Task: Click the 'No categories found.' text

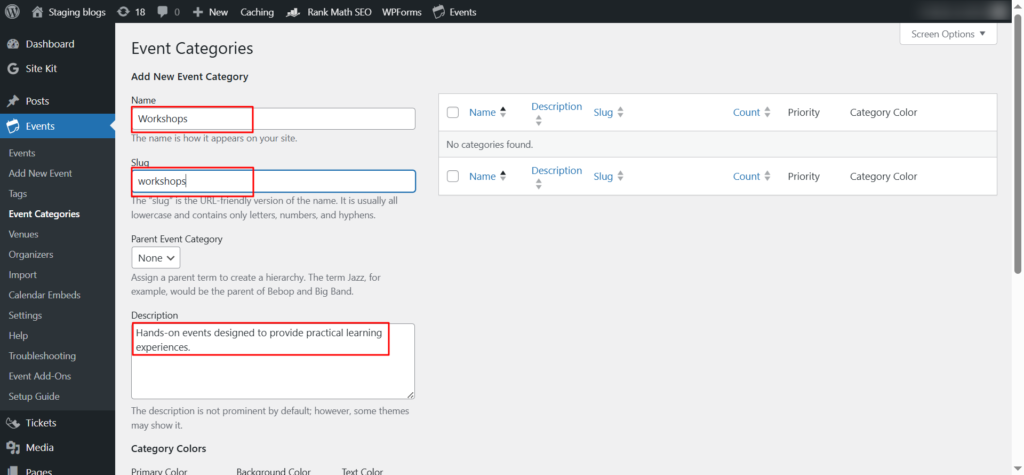Action: point(490,144)
